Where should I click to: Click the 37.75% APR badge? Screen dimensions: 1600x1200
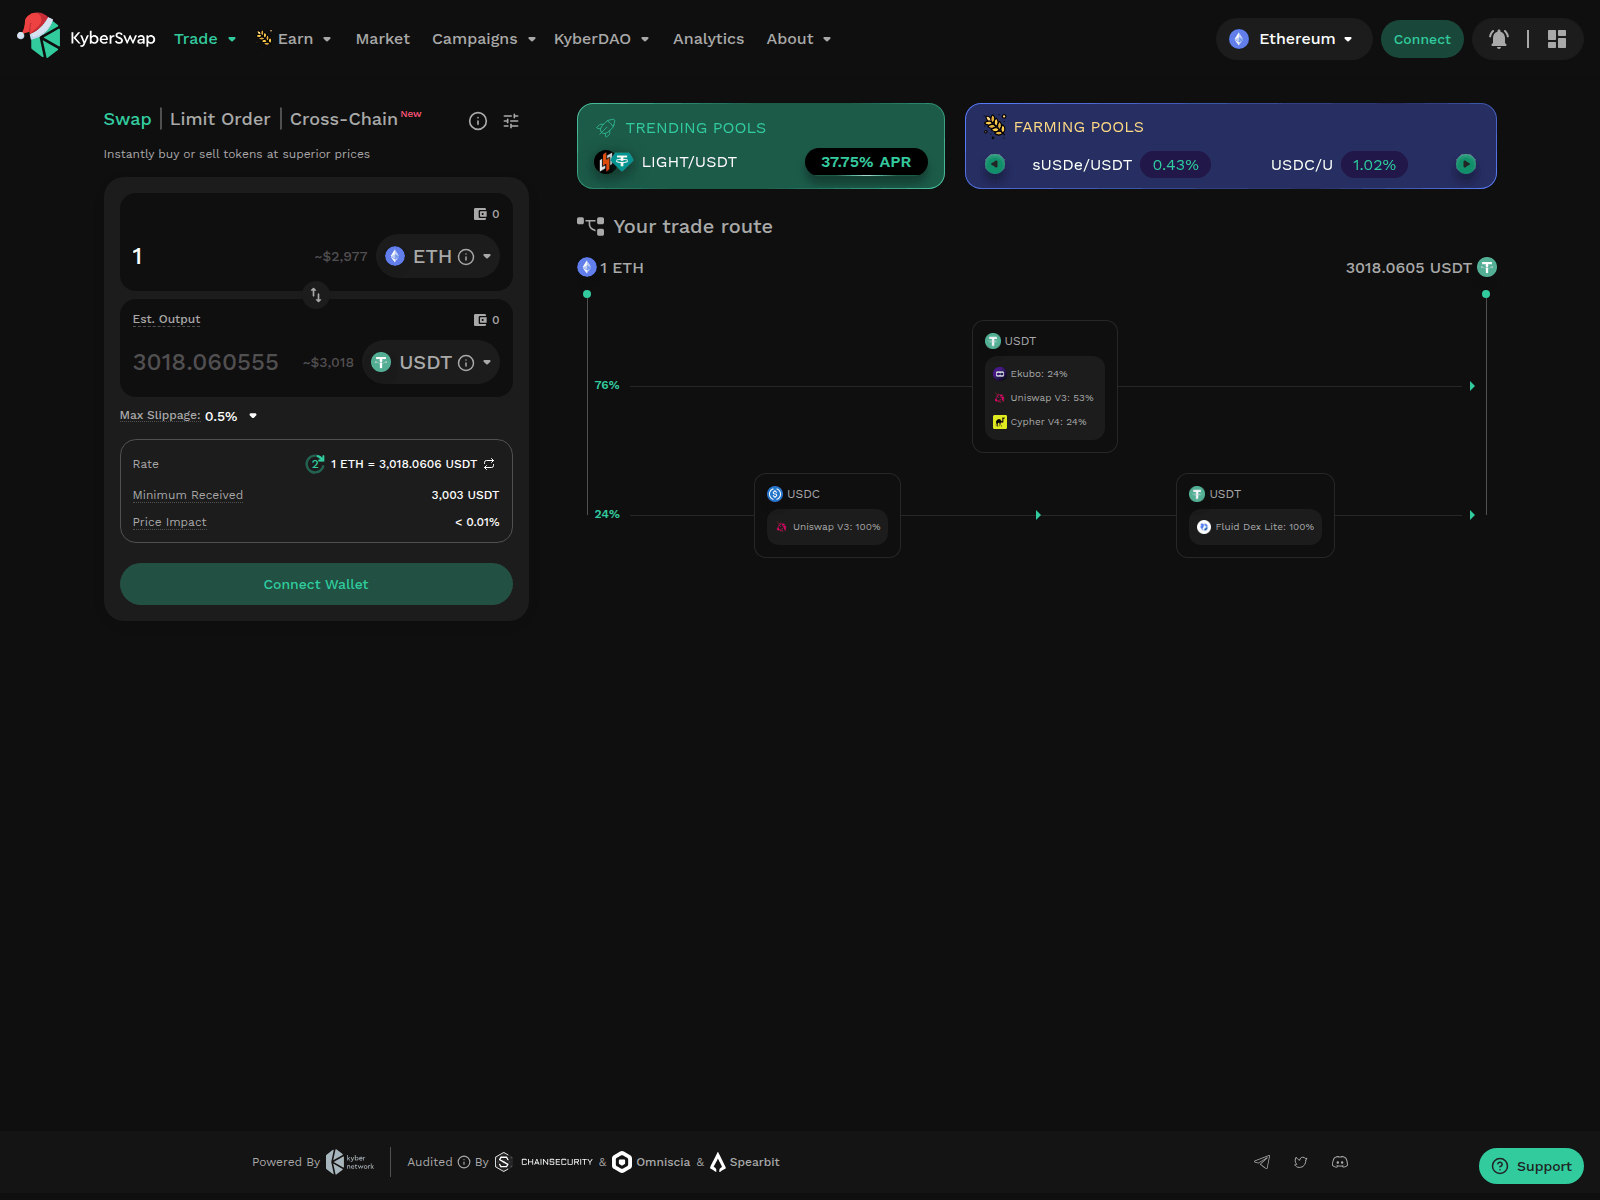[x=866, y=162]
